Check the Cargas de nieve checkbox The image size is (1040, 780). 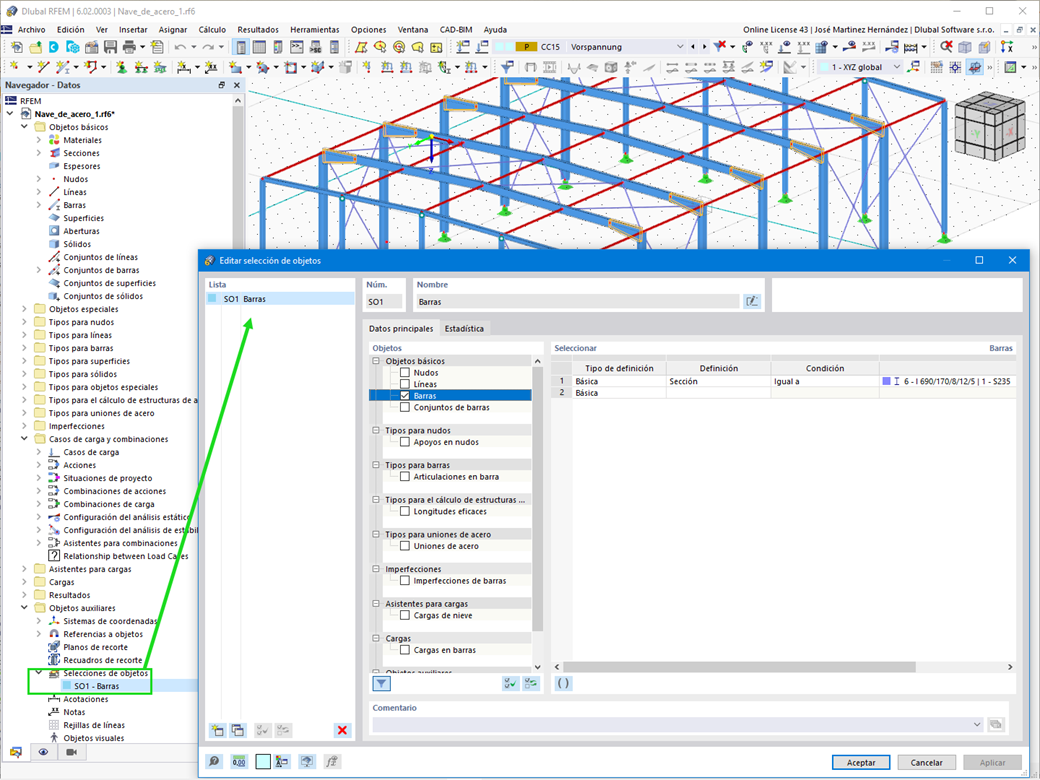[x=405, y=615]
